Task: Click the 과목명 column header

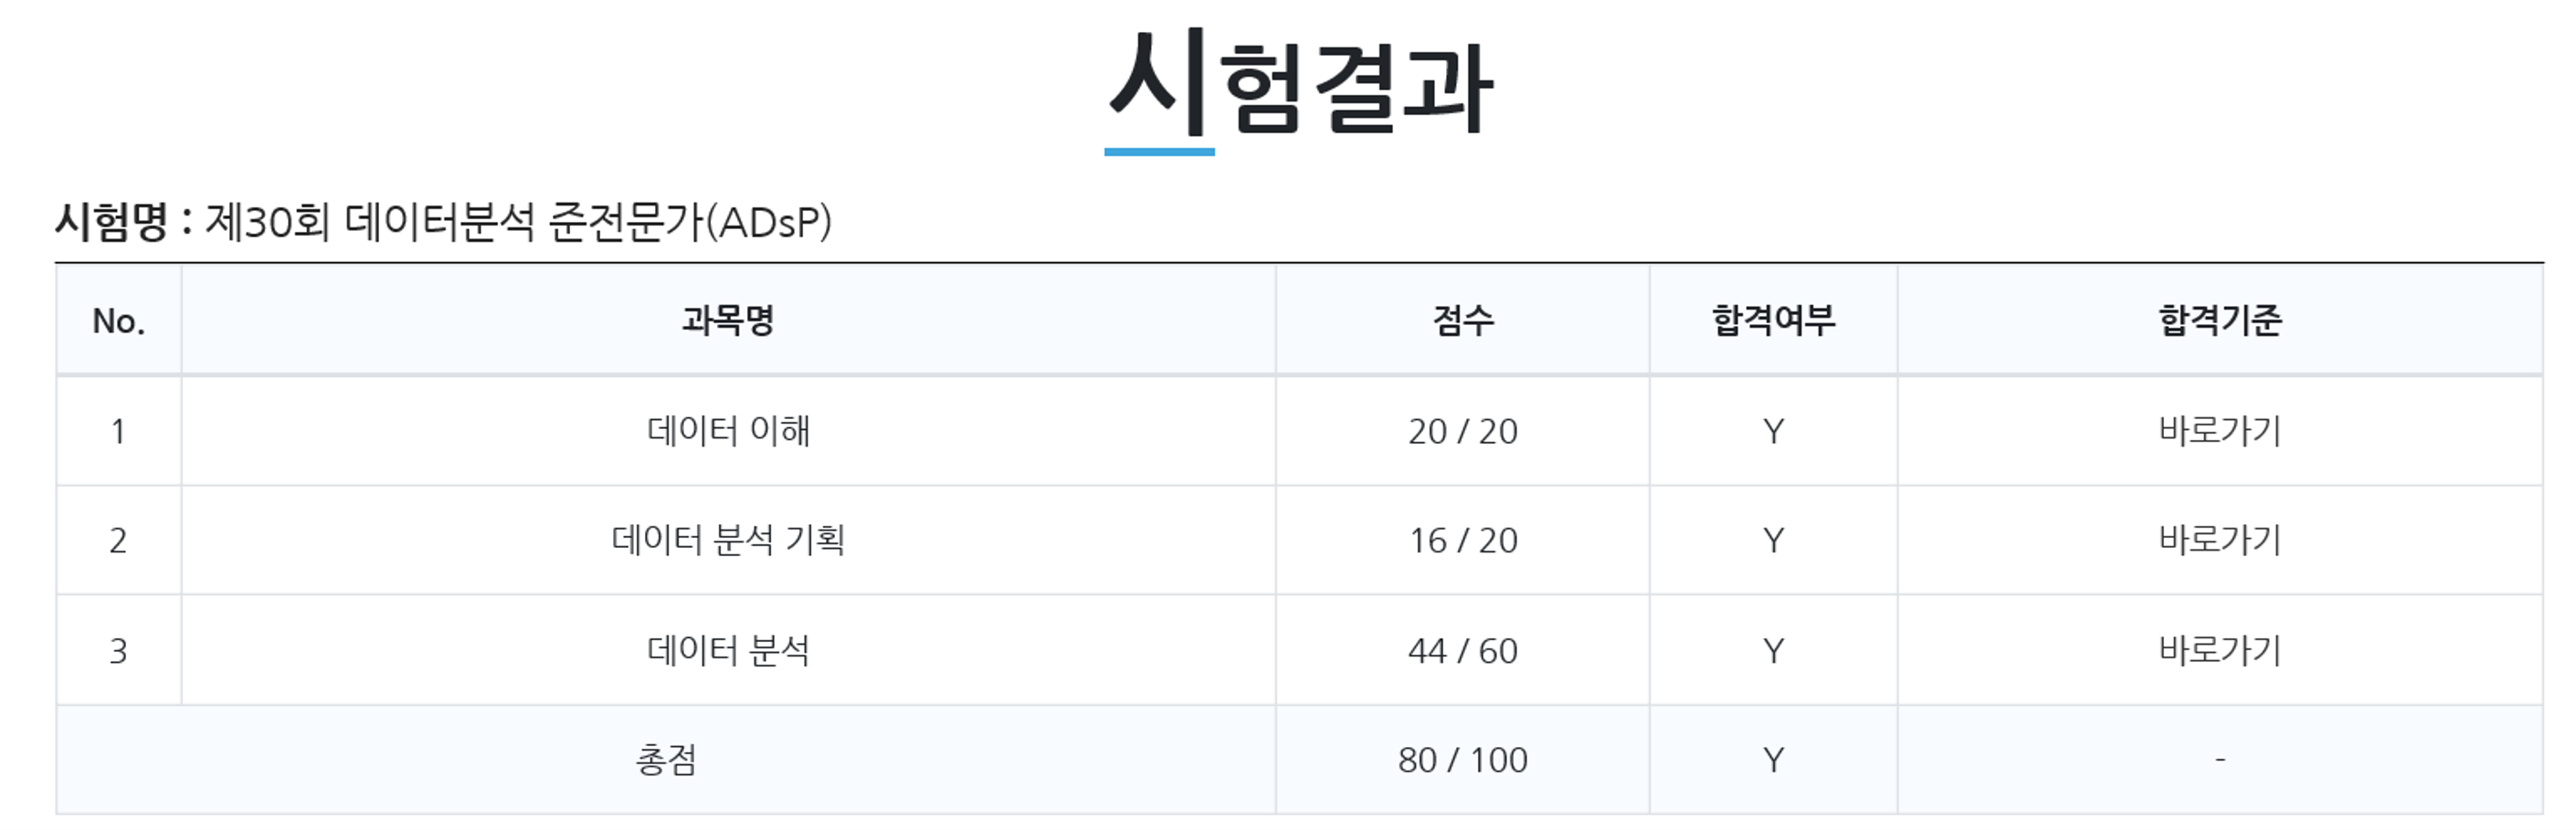Action: tap(728, 321)
